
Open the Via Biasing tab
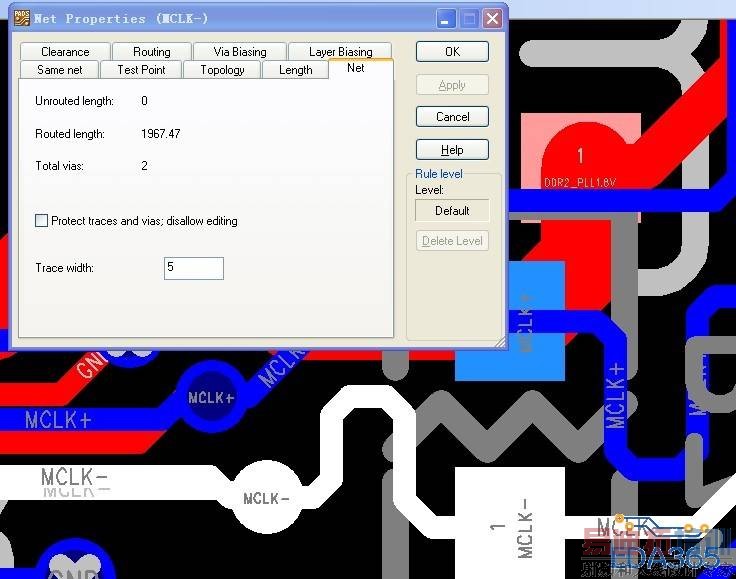tap(239, 51)
